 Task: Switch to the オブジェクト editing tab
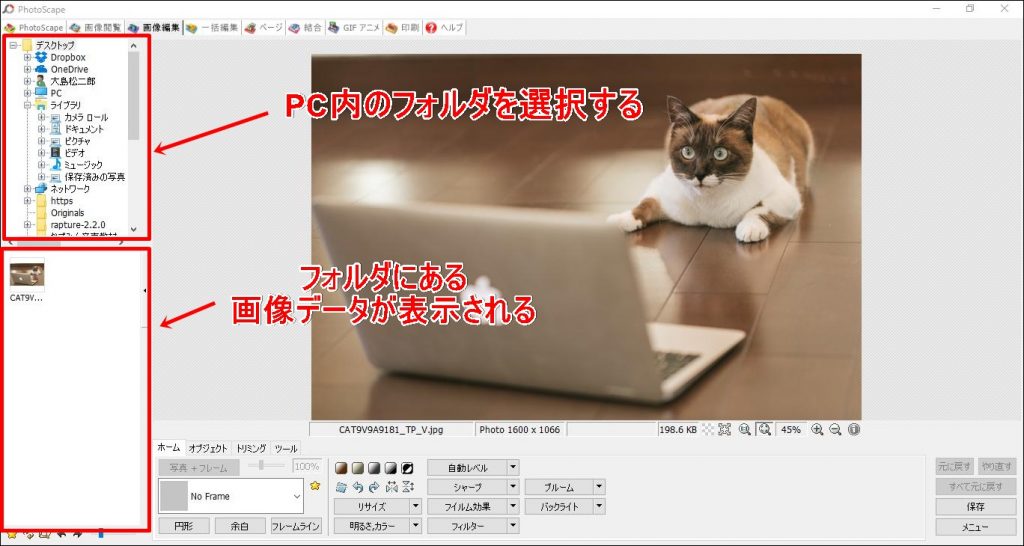tap(208, 448)
